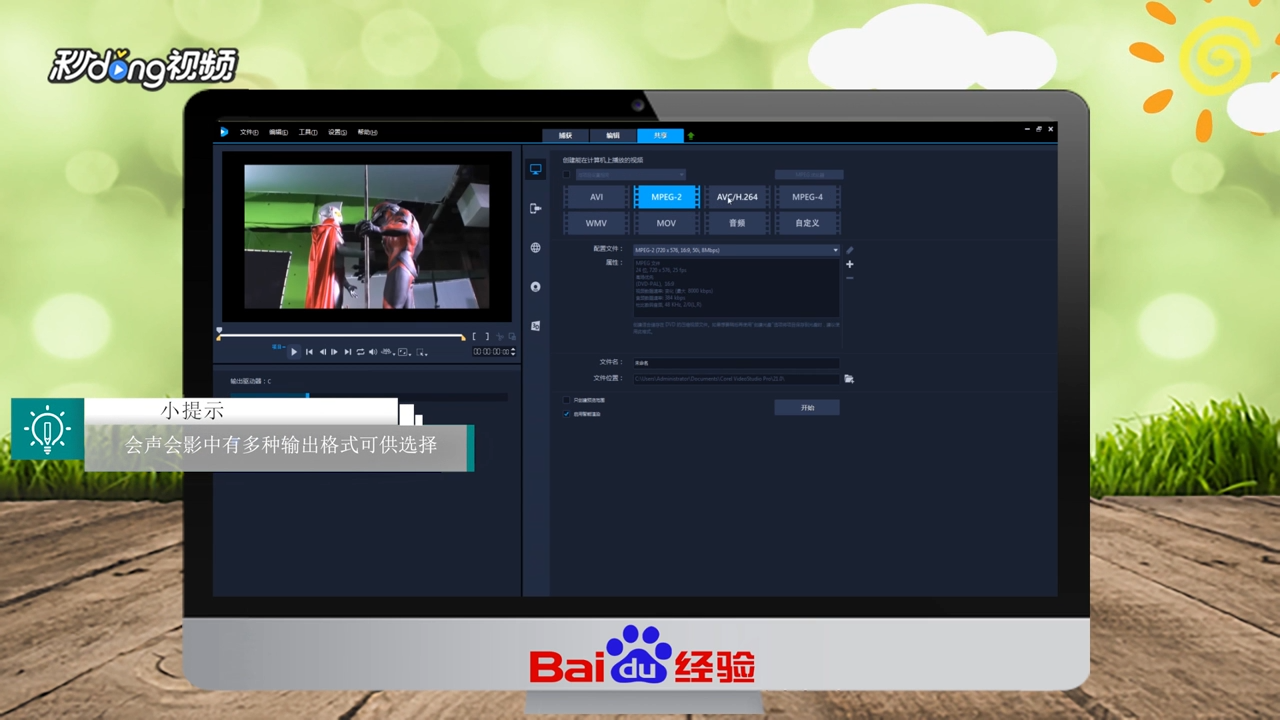The height and width of the screenshot is (720, 1280).
Task: Step to the next frame
Action: pos(334,352)
